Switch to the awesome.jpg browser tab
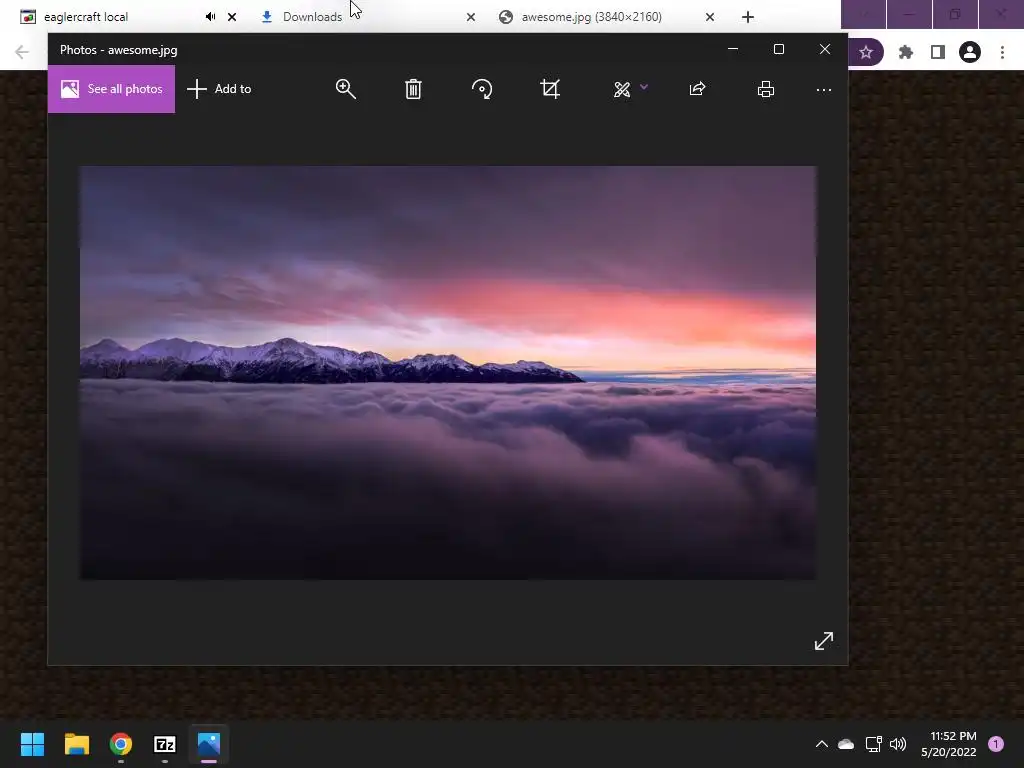The height and width of the screenshot is (768, 1024). (x=592, y=17)
